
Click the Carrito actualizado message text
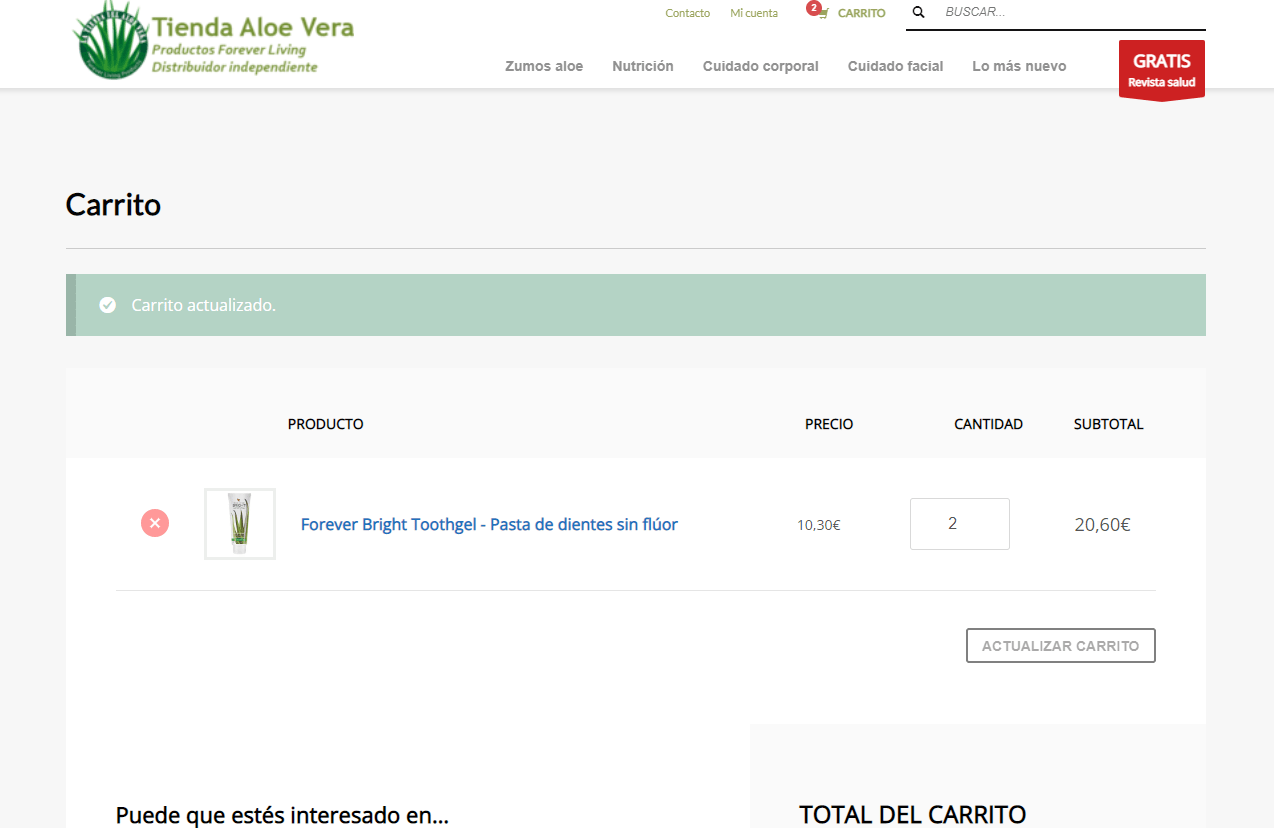pos(204,305)
